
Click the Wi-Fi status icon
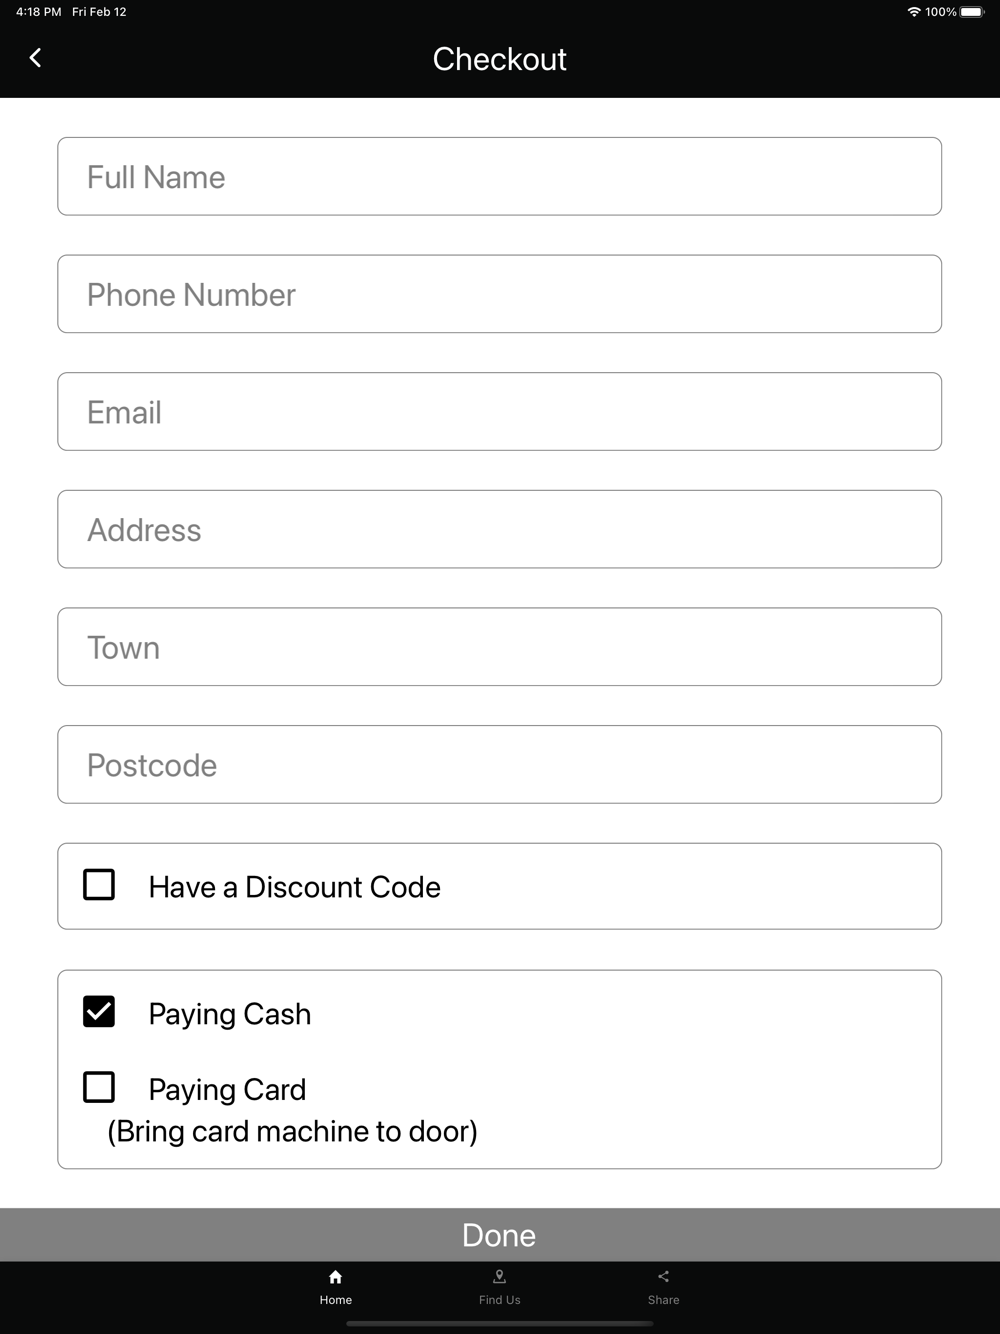pos(914,12)
